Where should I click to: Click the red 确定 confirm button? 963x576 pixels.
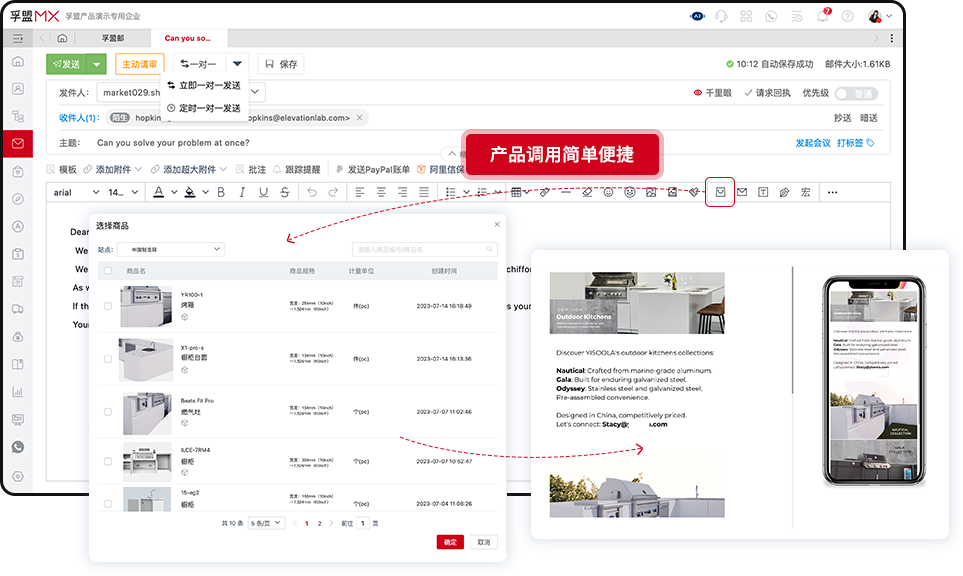tap(450, 542)
